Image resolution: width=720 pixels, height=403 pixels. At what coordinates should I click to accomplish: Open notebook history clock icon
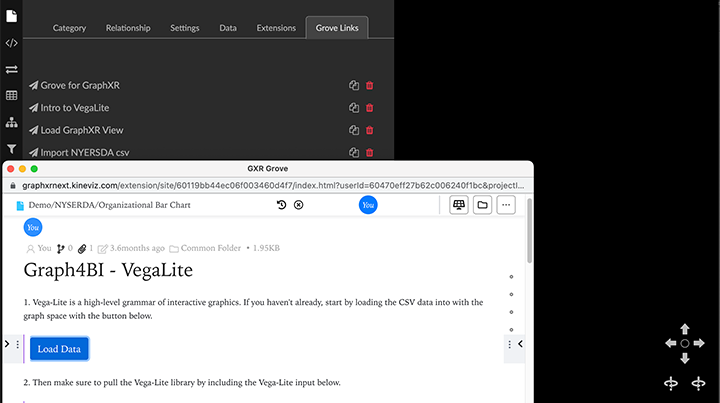(282, 205)
